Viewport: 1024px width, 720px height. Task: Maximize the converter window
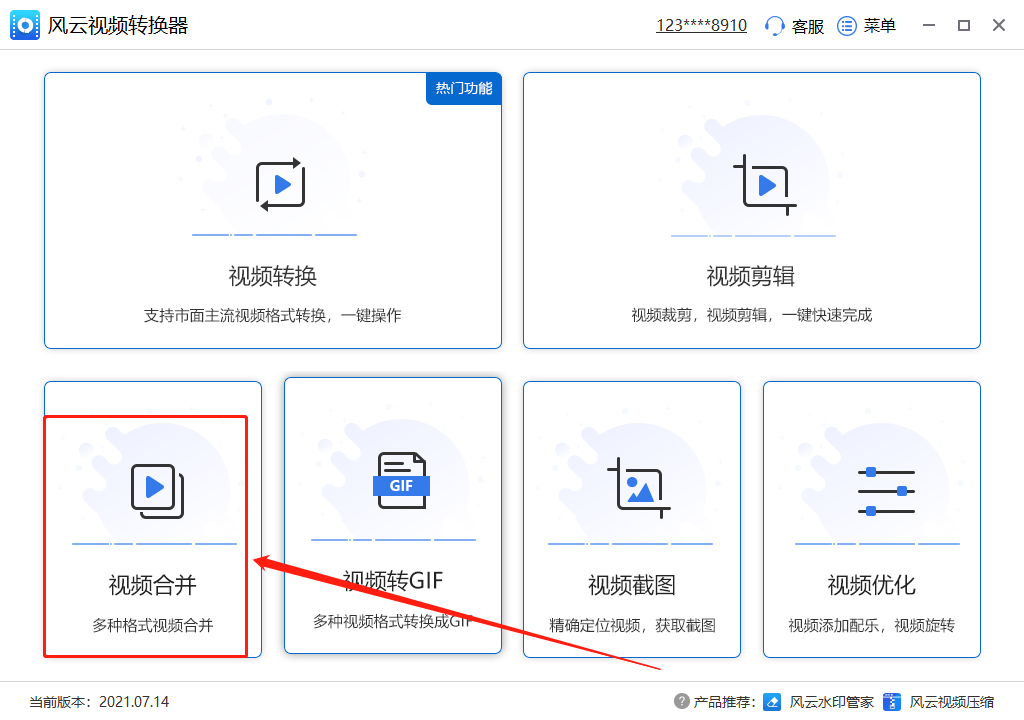tap(964, 25)
